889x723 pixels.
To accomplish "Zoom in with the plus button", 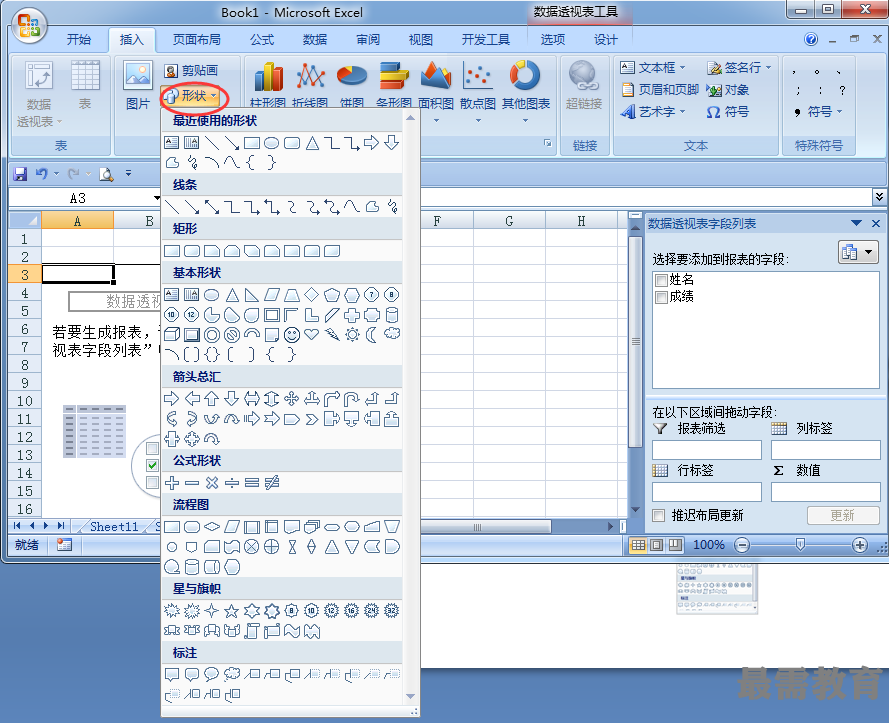I will tap(860, 545).
